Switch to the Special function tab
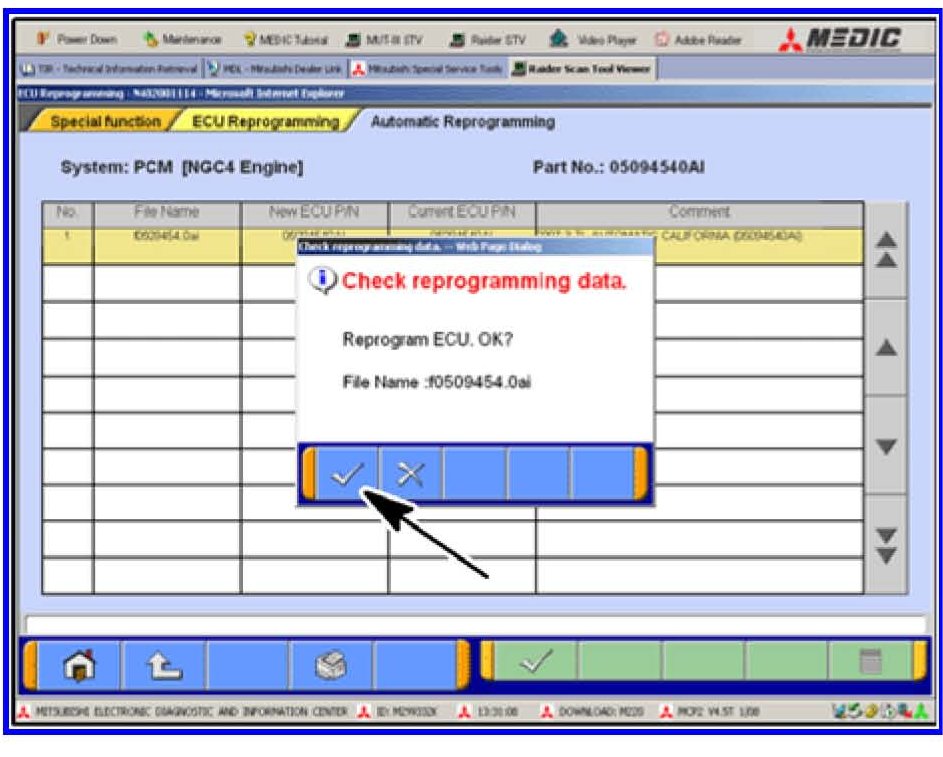The width and height of the screenshot is (943, 757). click(105, 122)
